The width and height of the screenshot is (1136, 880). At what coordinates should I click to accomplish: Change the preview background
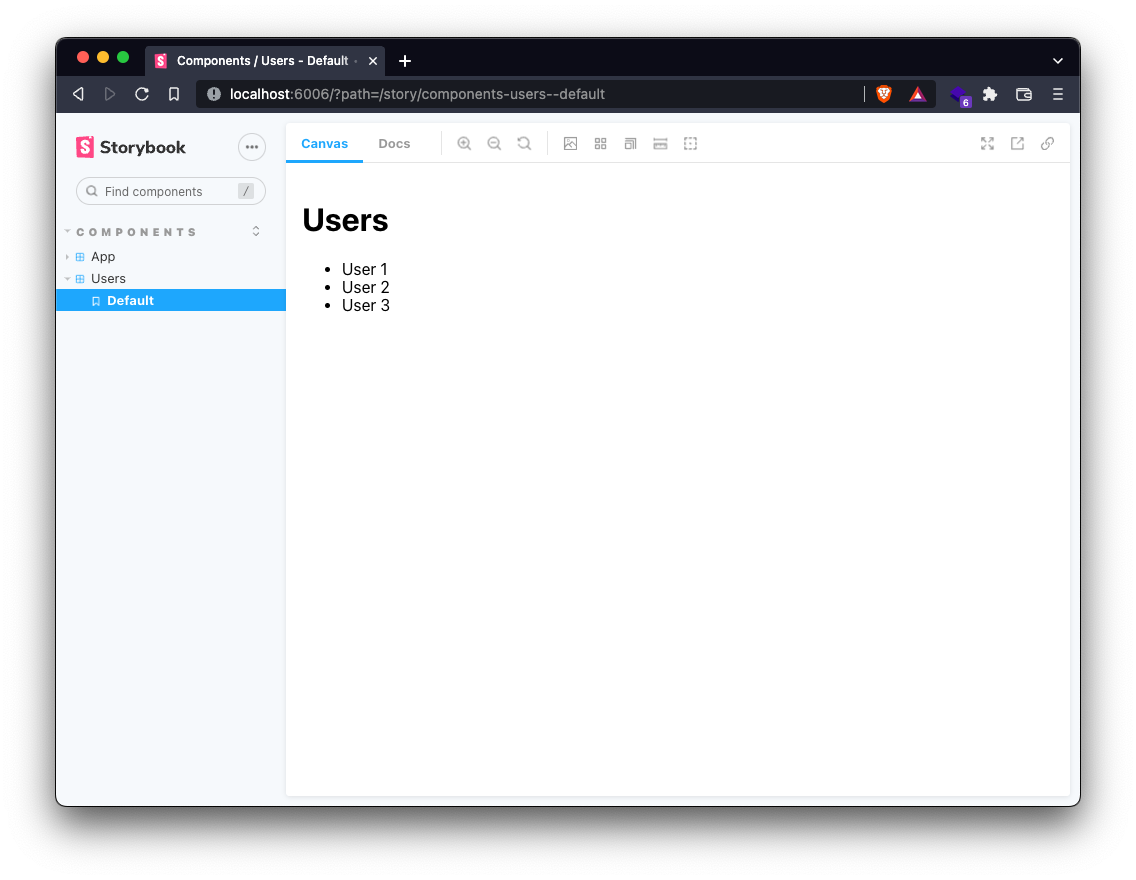(570, 143)
